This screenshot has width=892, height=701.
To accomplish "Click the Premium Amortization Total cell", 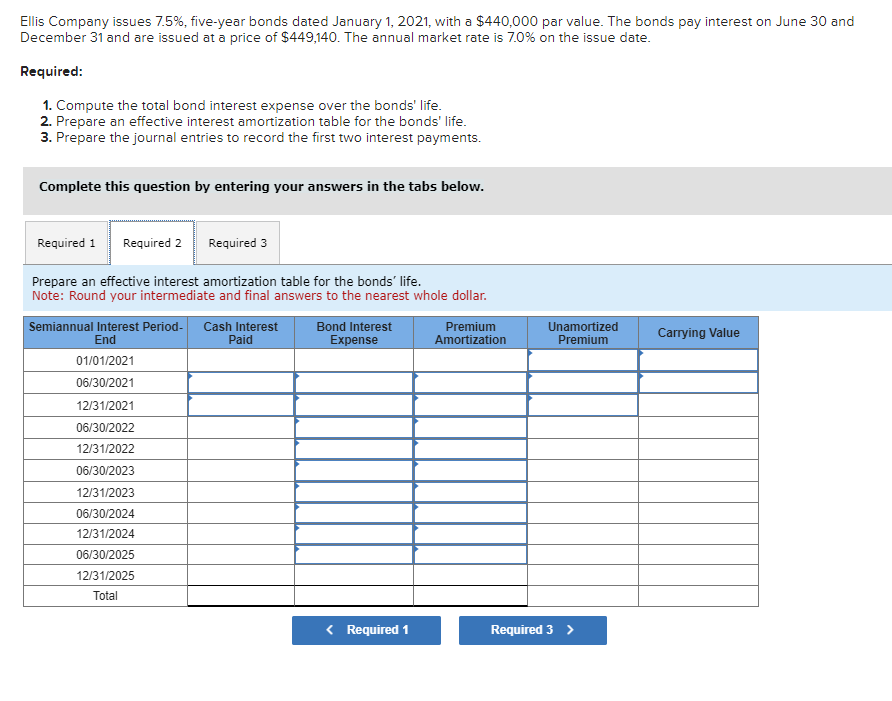I will pos(470,596).
